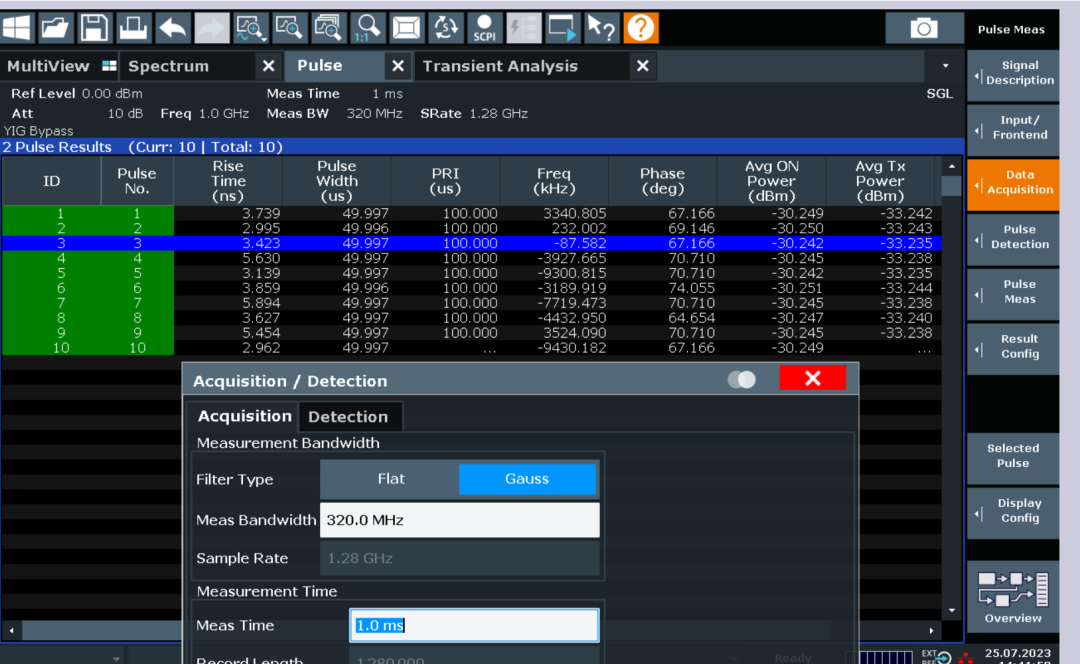
Task: Select pulse row with frequency 3340.805
Action: [x=472, y=214]
